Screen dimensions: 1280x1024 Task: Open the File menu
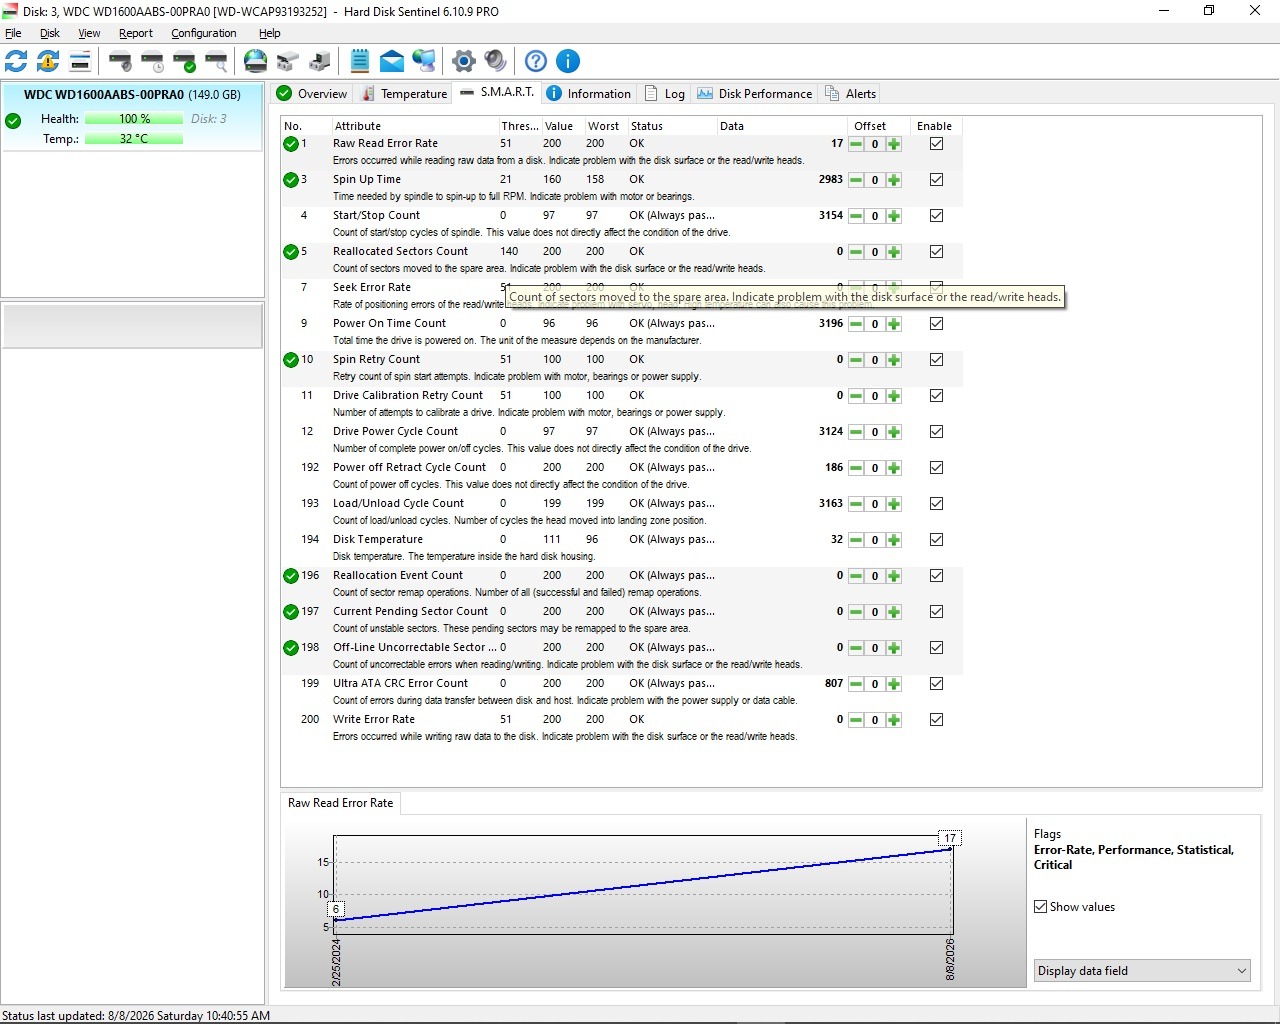pos(13,33)
